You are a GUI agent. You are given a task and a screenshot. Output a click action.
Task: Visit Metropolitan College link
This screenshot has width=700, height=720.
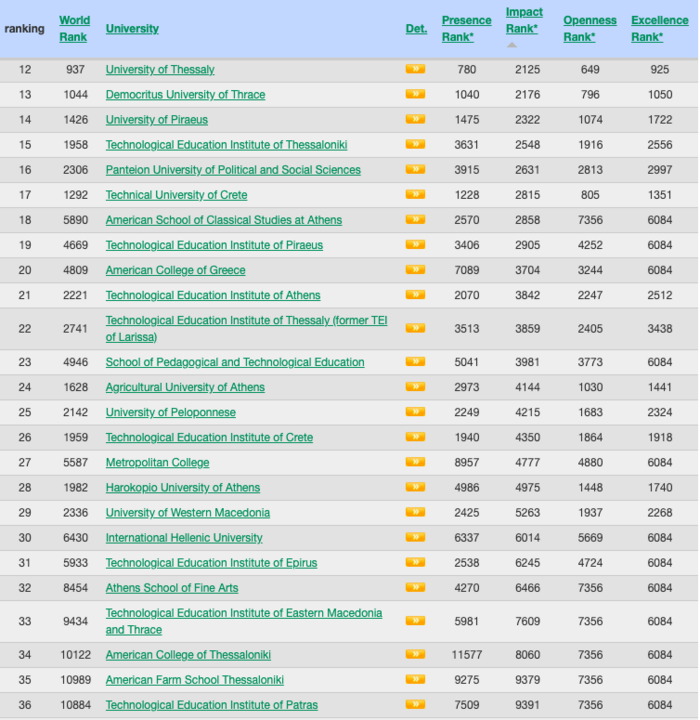click(158, 462)
